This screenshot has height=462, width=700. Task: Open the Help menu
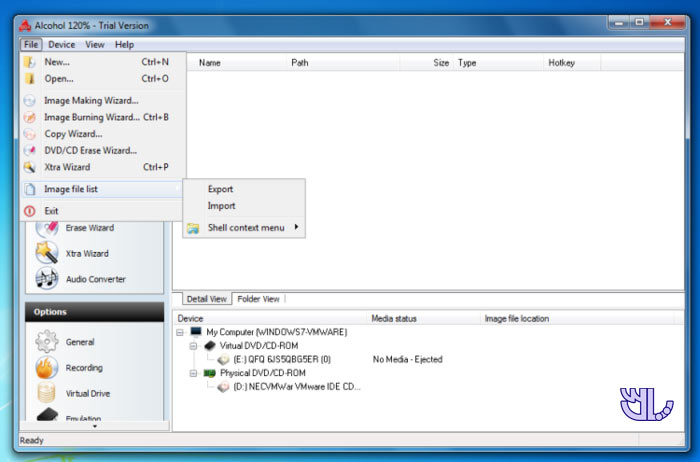124,45
